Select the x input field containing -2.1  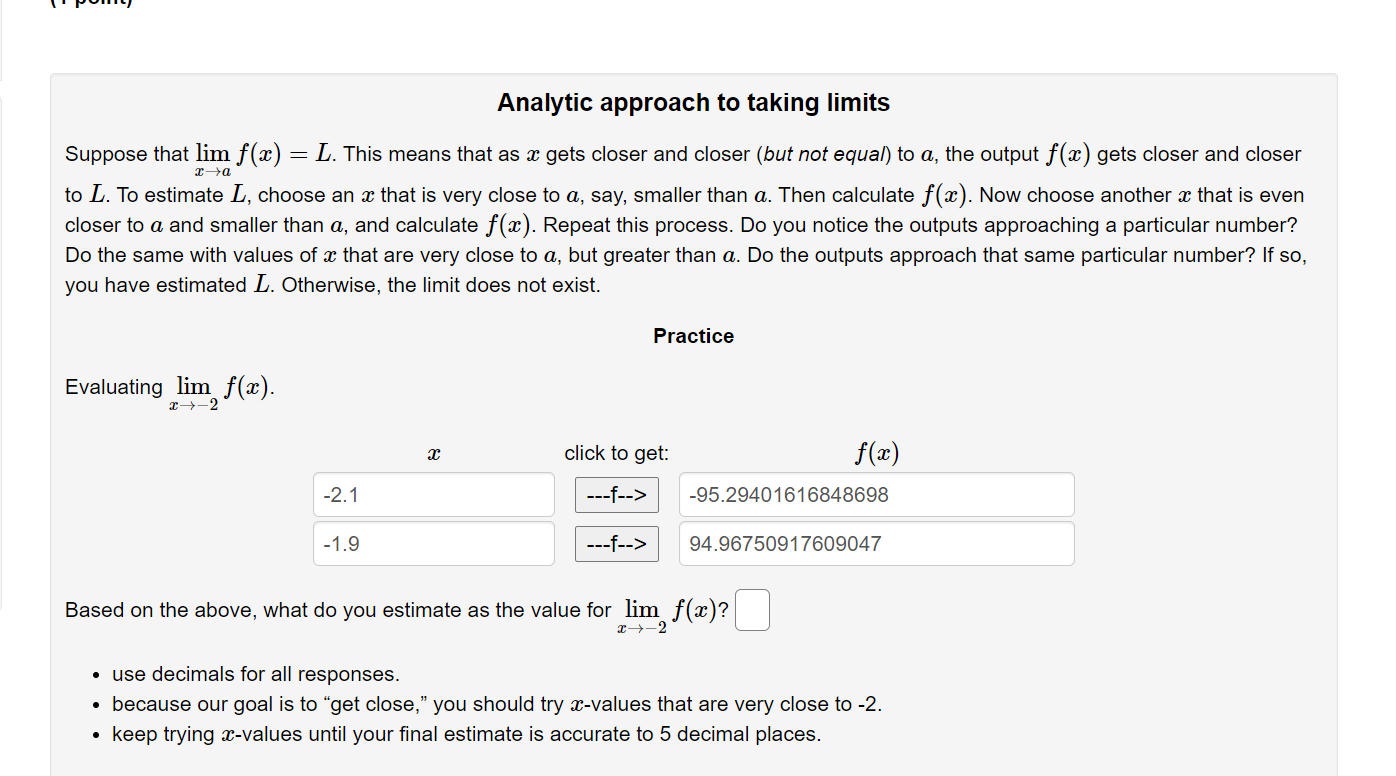point(433,494)
